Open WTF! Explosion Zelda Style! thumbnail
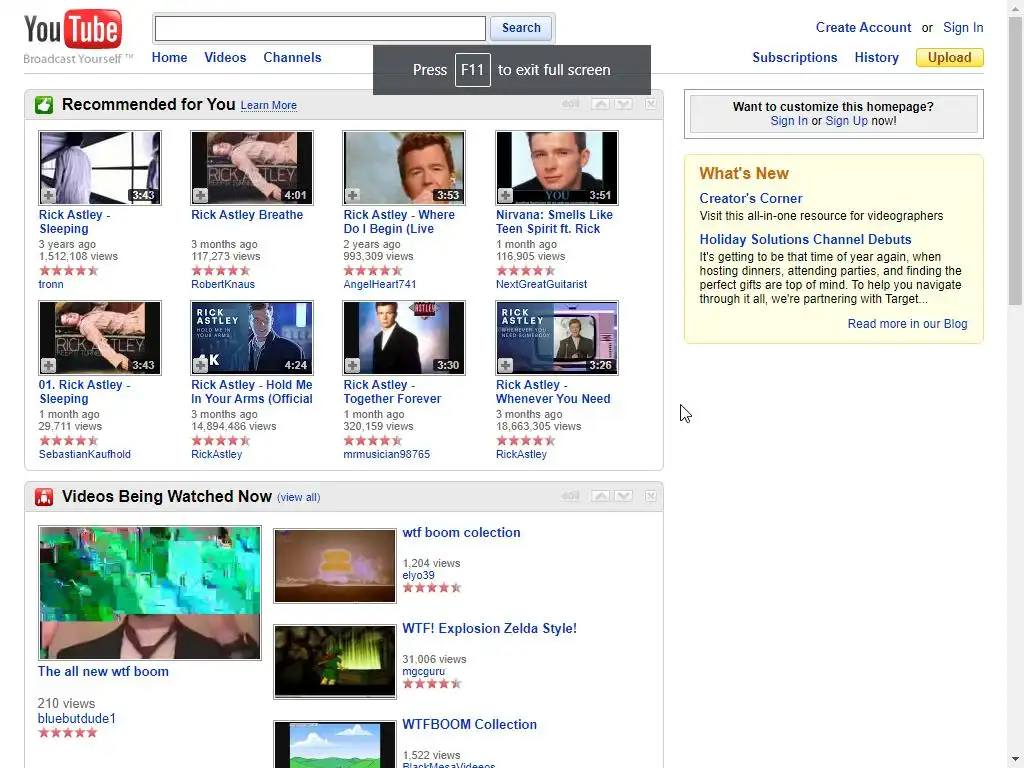The width and height of the screenshot is (1024, 768). (335, 662)
